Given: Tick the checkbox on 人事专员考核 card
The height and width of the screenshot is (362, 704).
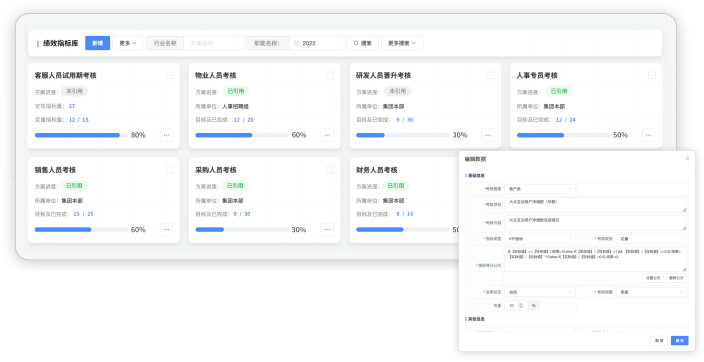Looking at the screenshot, I should 652,75.
